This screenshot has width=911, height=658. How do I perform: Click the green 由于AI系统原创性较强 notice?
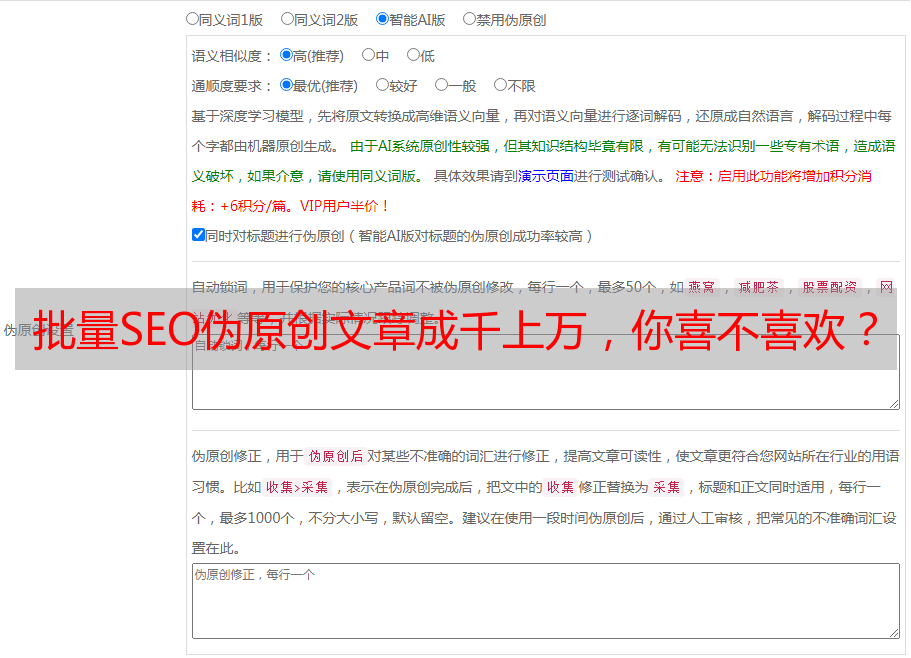(x=543, y=161)
